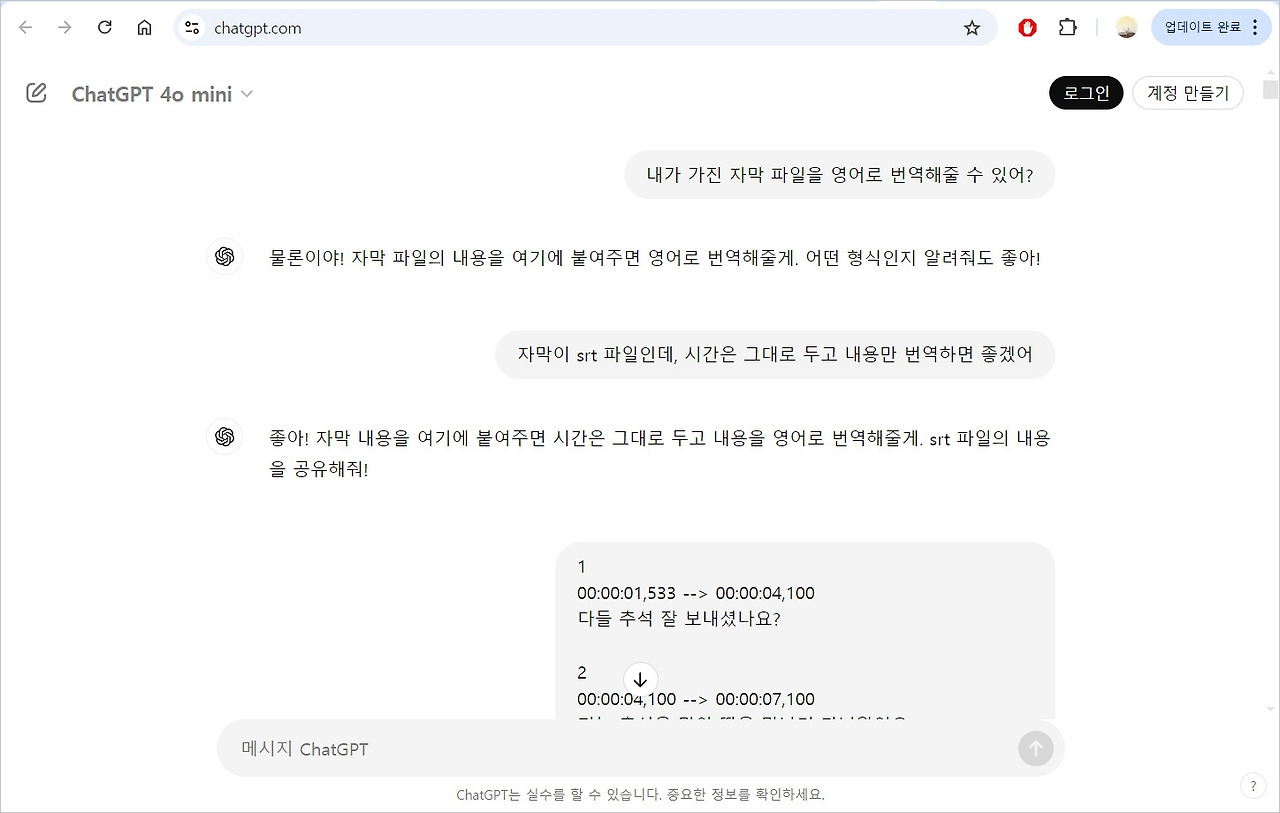Select the message asking to translate subtitles
Image resolution: width=1280 pixels, height=813 pixels.
(840, 175)
